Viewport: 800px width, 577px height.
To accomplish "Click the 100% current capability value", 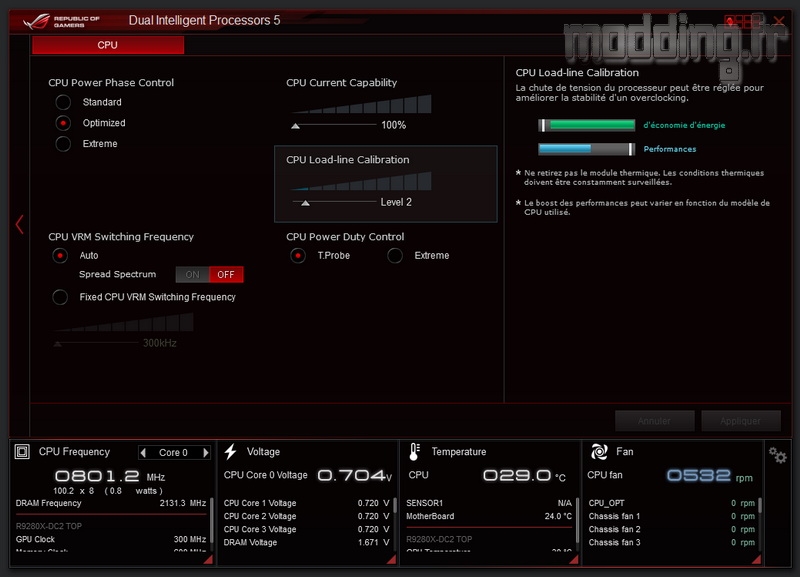I will [x=394, y=125].
